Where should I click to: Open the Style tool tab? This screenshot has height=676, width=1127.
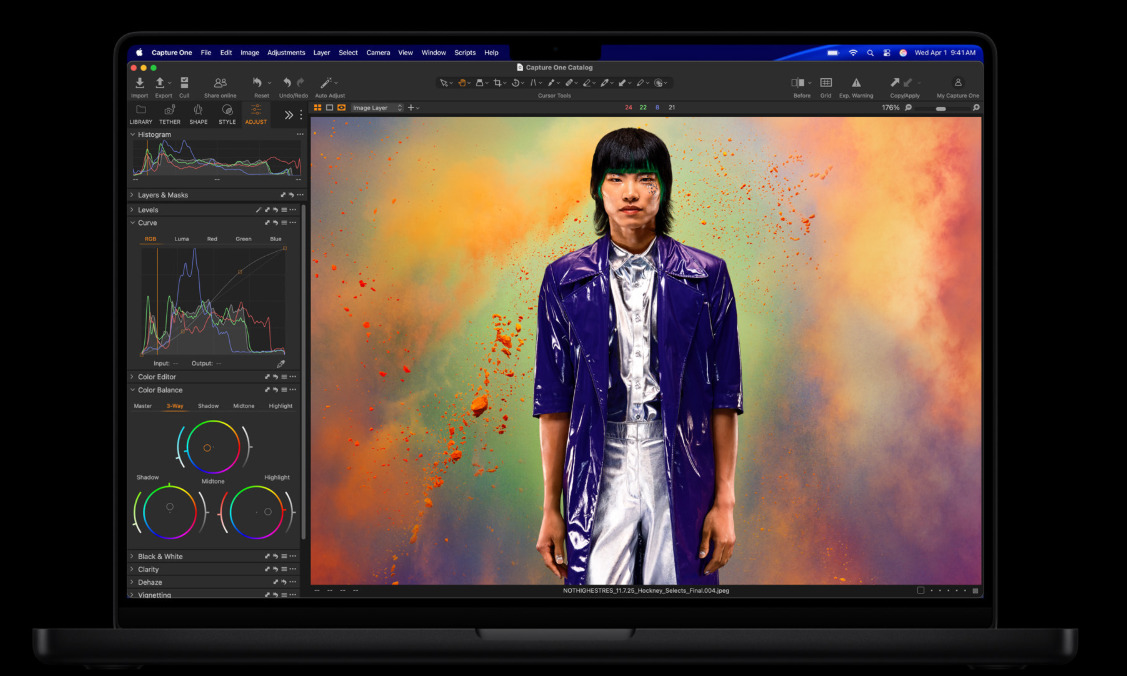(x=227, y=114)
